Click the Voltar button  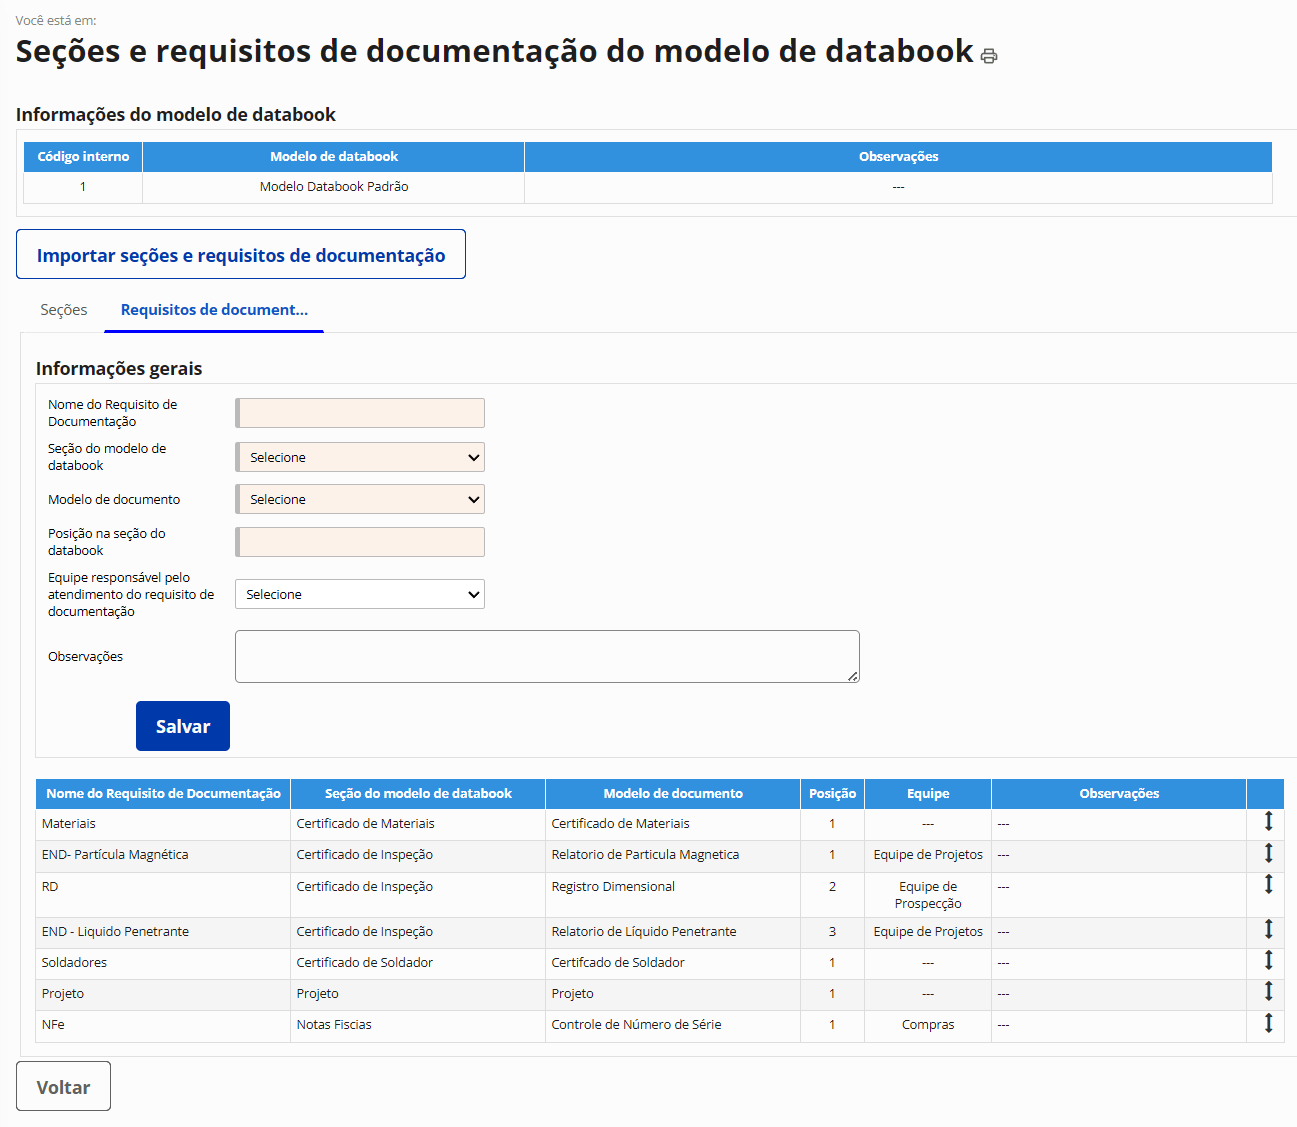tap(63, 1087)
